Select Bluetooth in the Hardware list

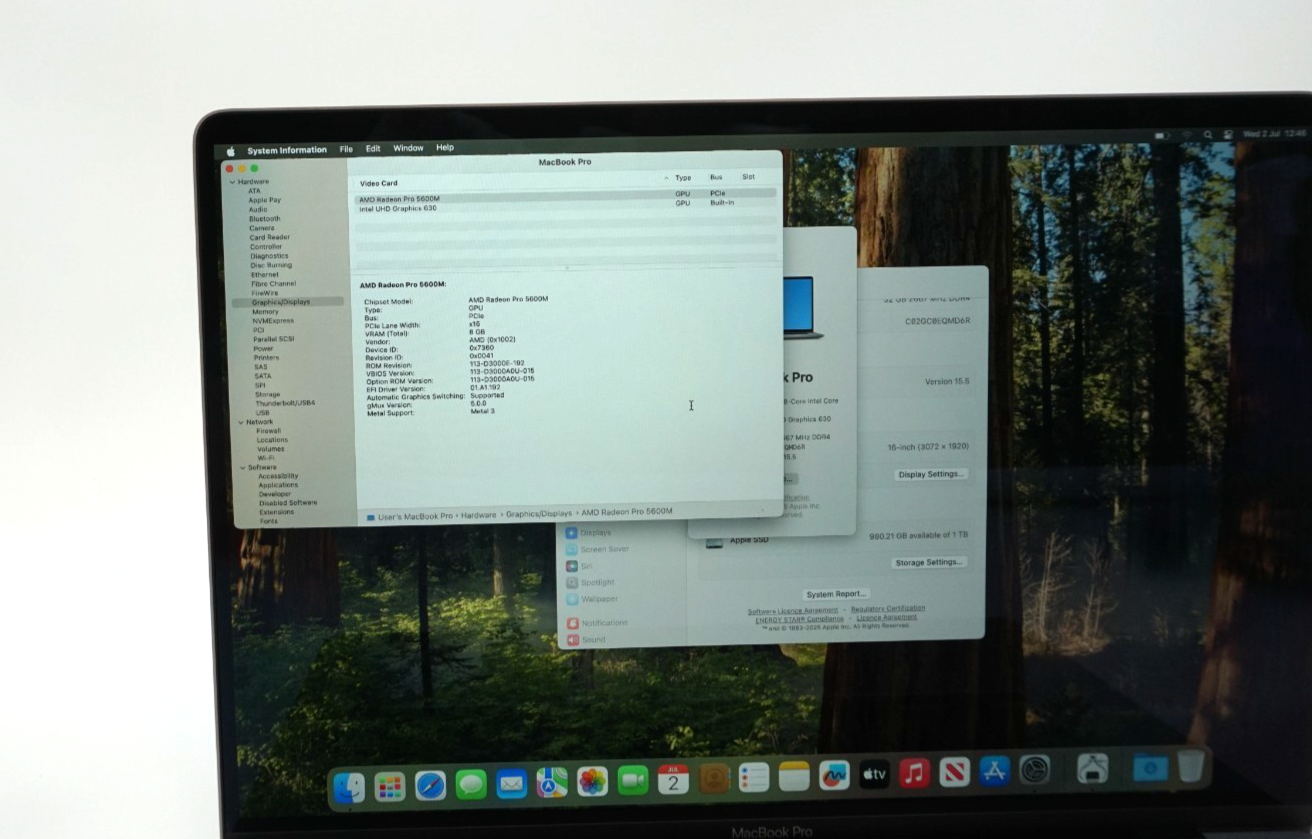pos(265,219)
